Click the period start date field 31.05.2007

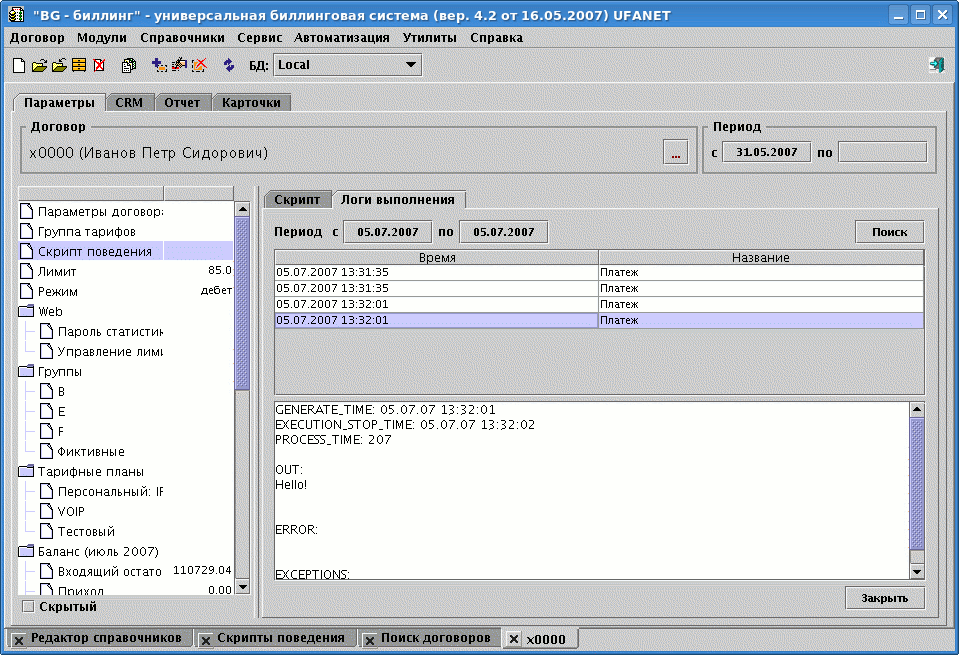coord(766,152)
